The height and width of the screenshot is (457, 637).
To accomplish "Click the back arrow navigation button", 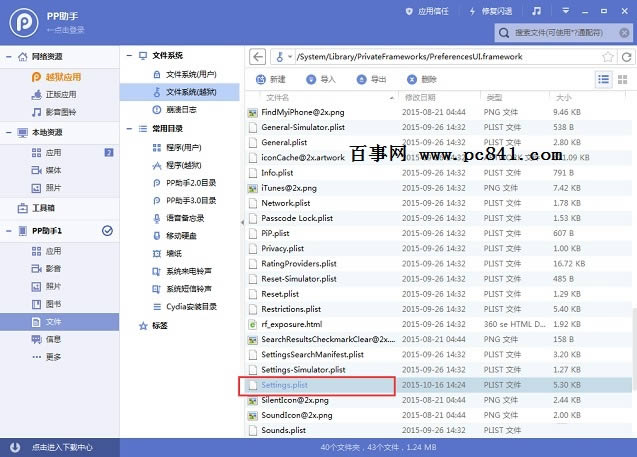I will [258, 56].
